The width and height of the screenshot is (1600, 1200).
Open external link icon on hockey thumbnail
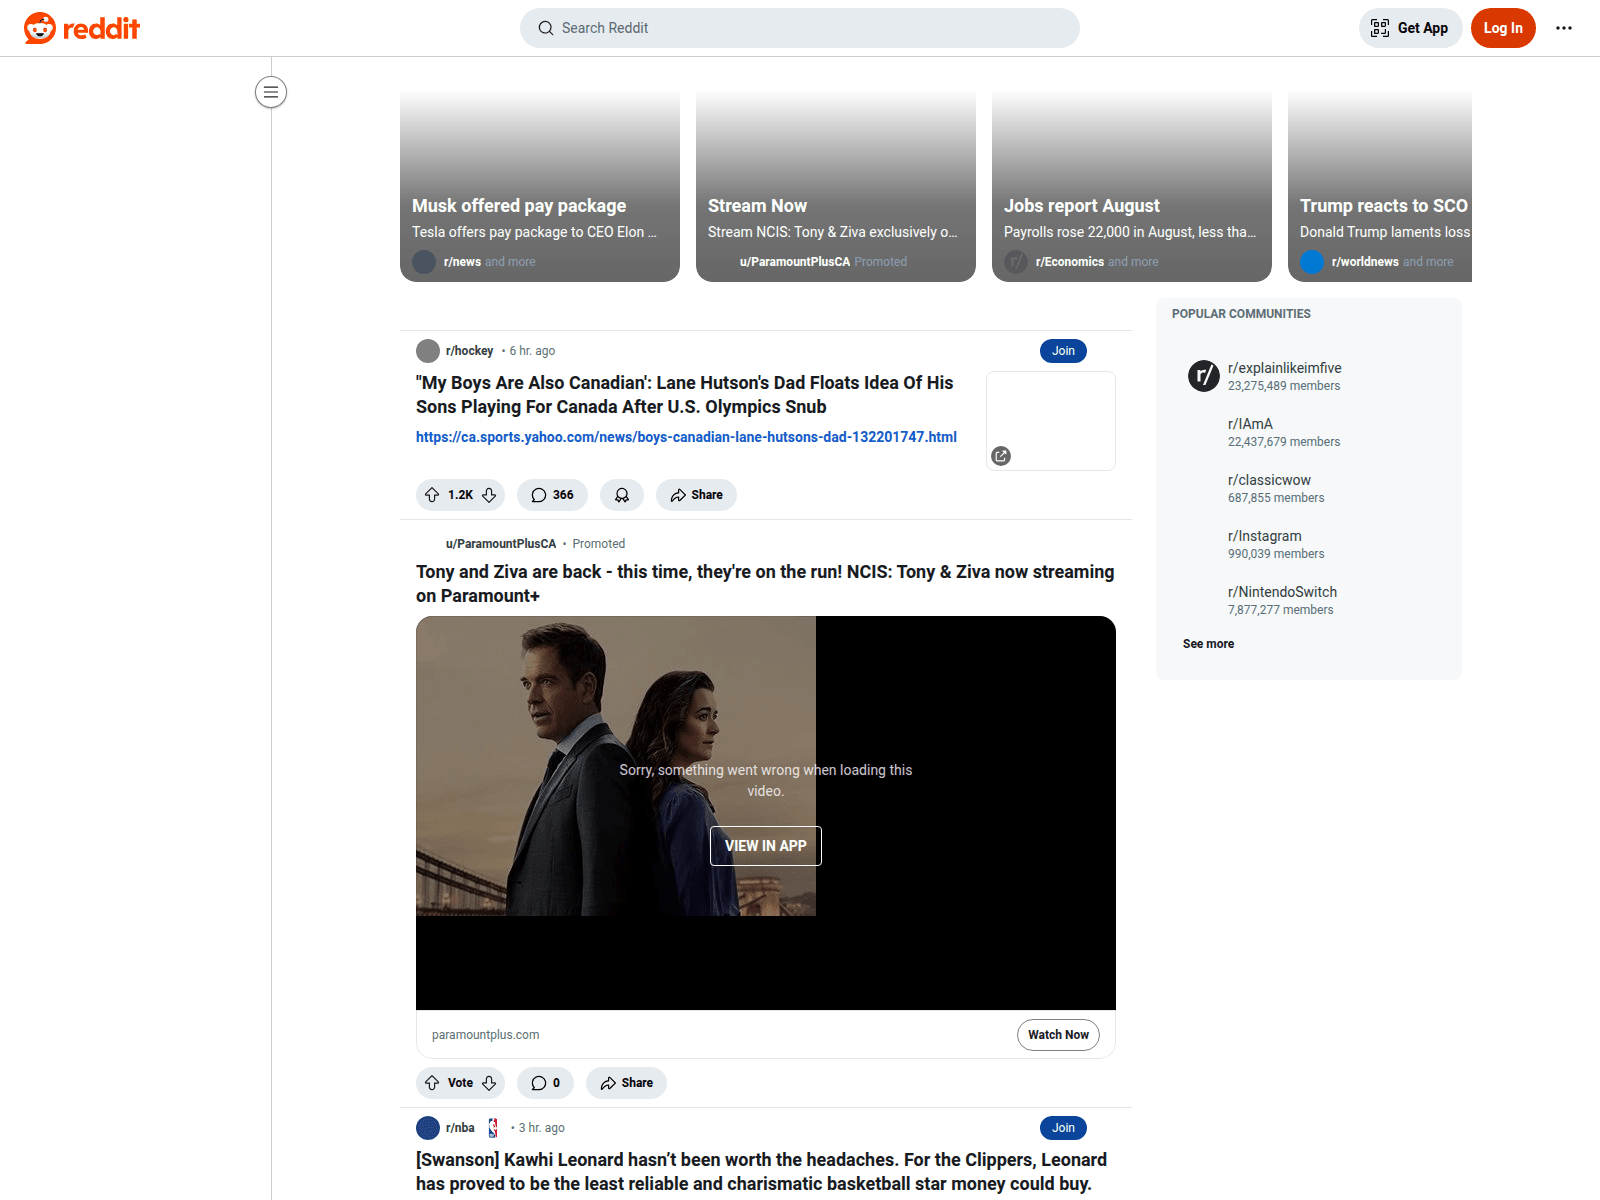pyautogui.click(x=1001, y=456)
